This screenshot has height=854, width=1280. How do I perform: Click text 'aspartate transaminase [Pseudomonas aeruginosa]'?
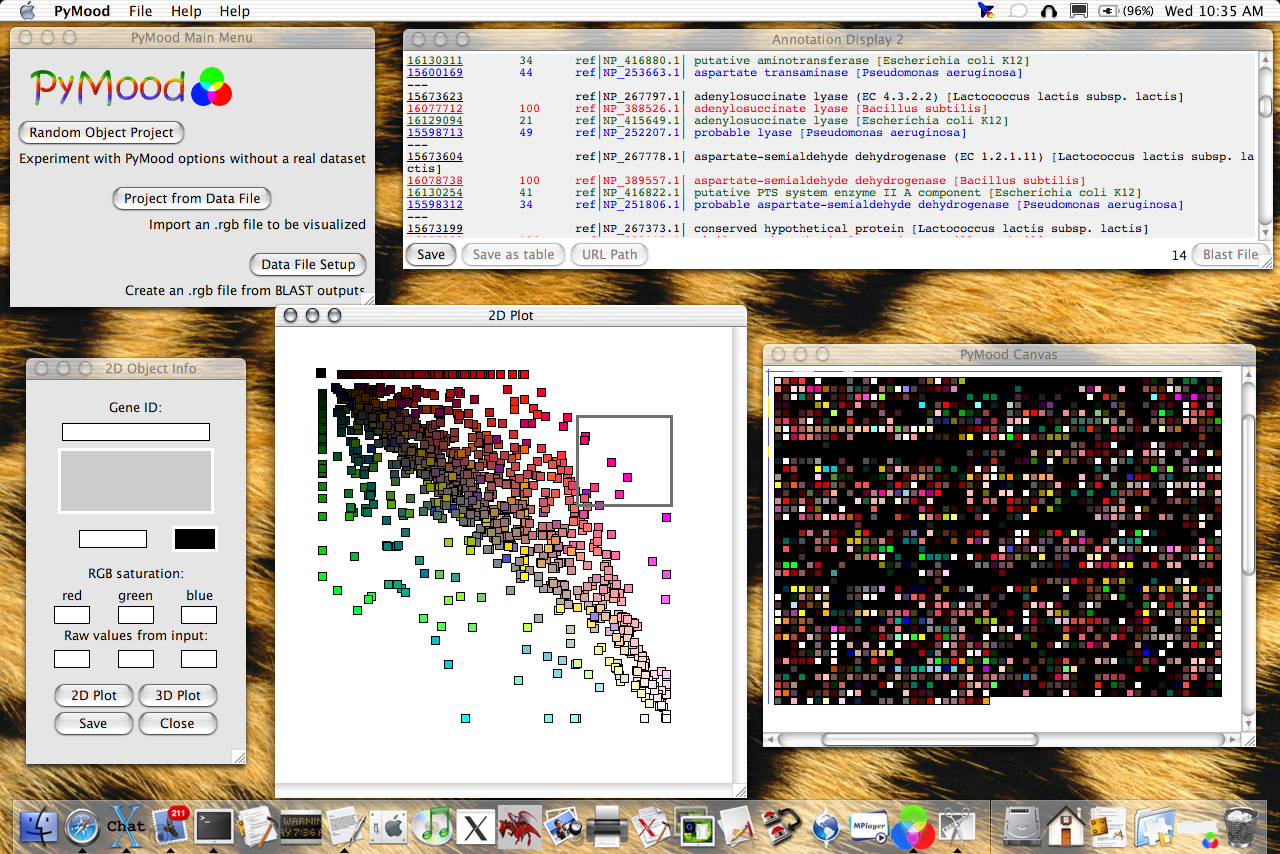tap(858, 73)
